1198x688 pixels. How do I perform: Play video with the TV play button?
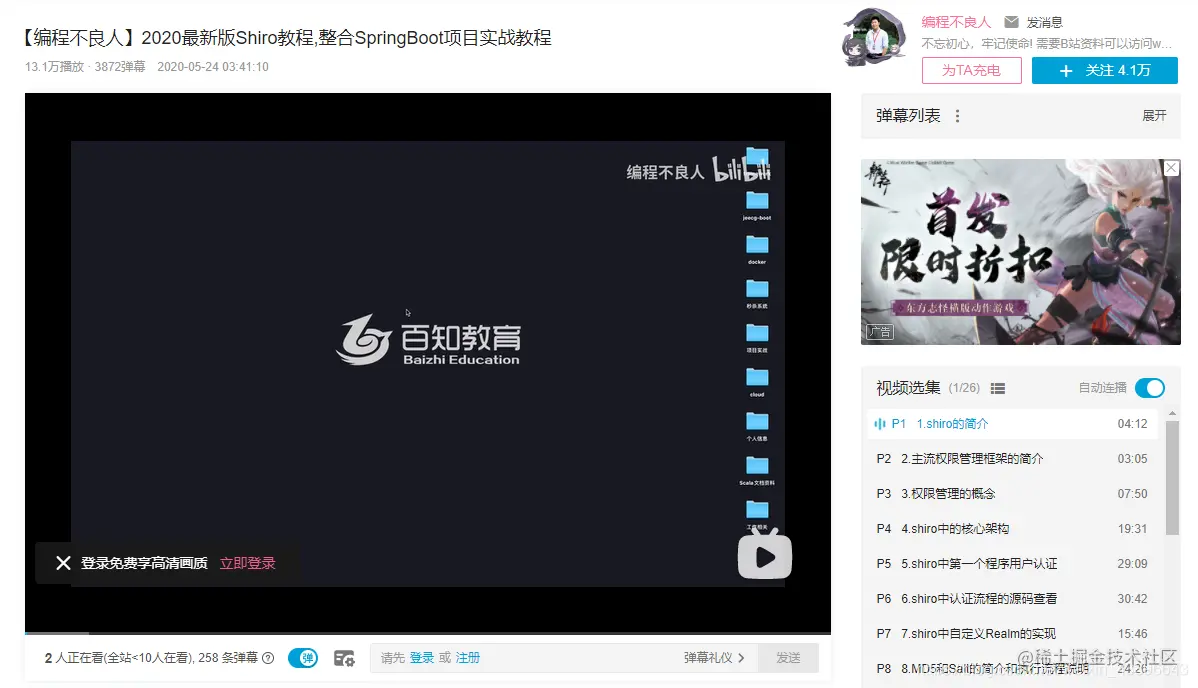[x=765, y=555]
